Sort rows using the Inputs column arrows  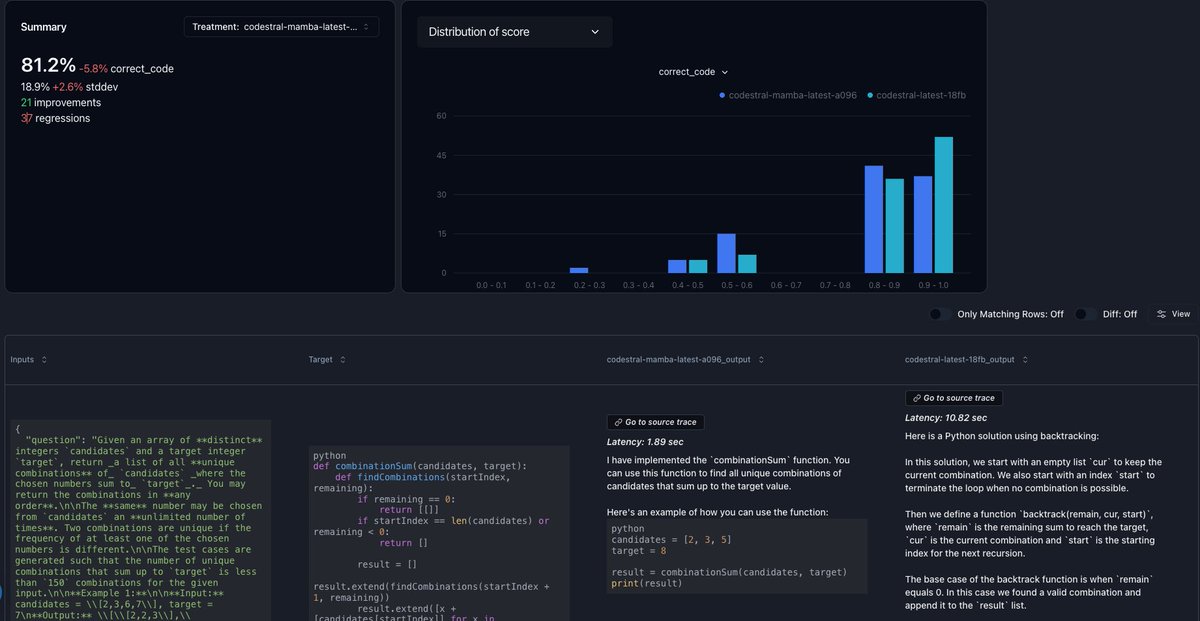(47, 359)
